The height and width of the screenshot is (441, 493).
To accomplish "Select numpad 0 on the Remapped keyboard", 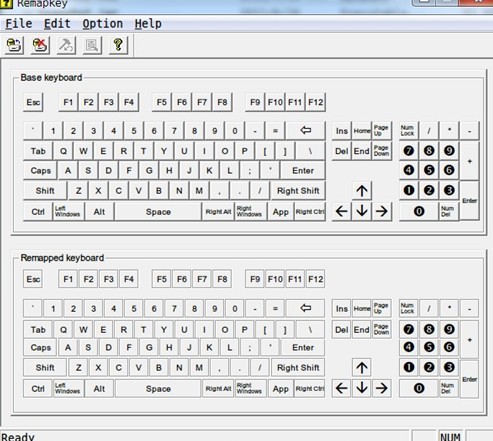I will [x=419, y=388].
